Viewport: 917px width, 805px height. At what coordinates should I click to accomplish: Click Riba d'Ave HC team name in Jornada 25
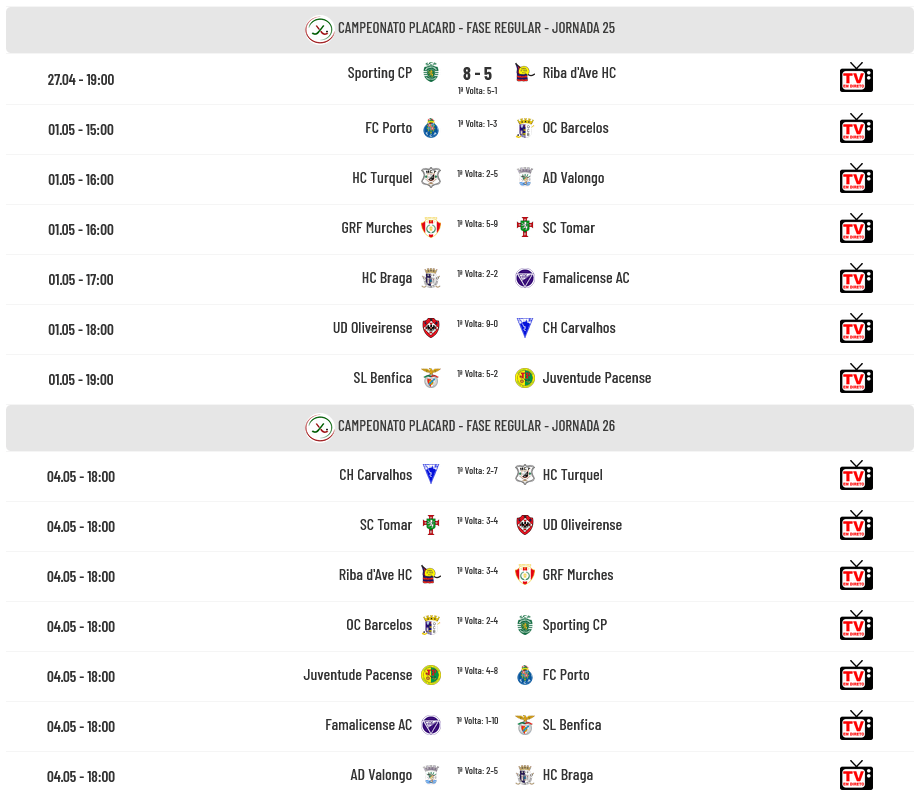(579, 73)
